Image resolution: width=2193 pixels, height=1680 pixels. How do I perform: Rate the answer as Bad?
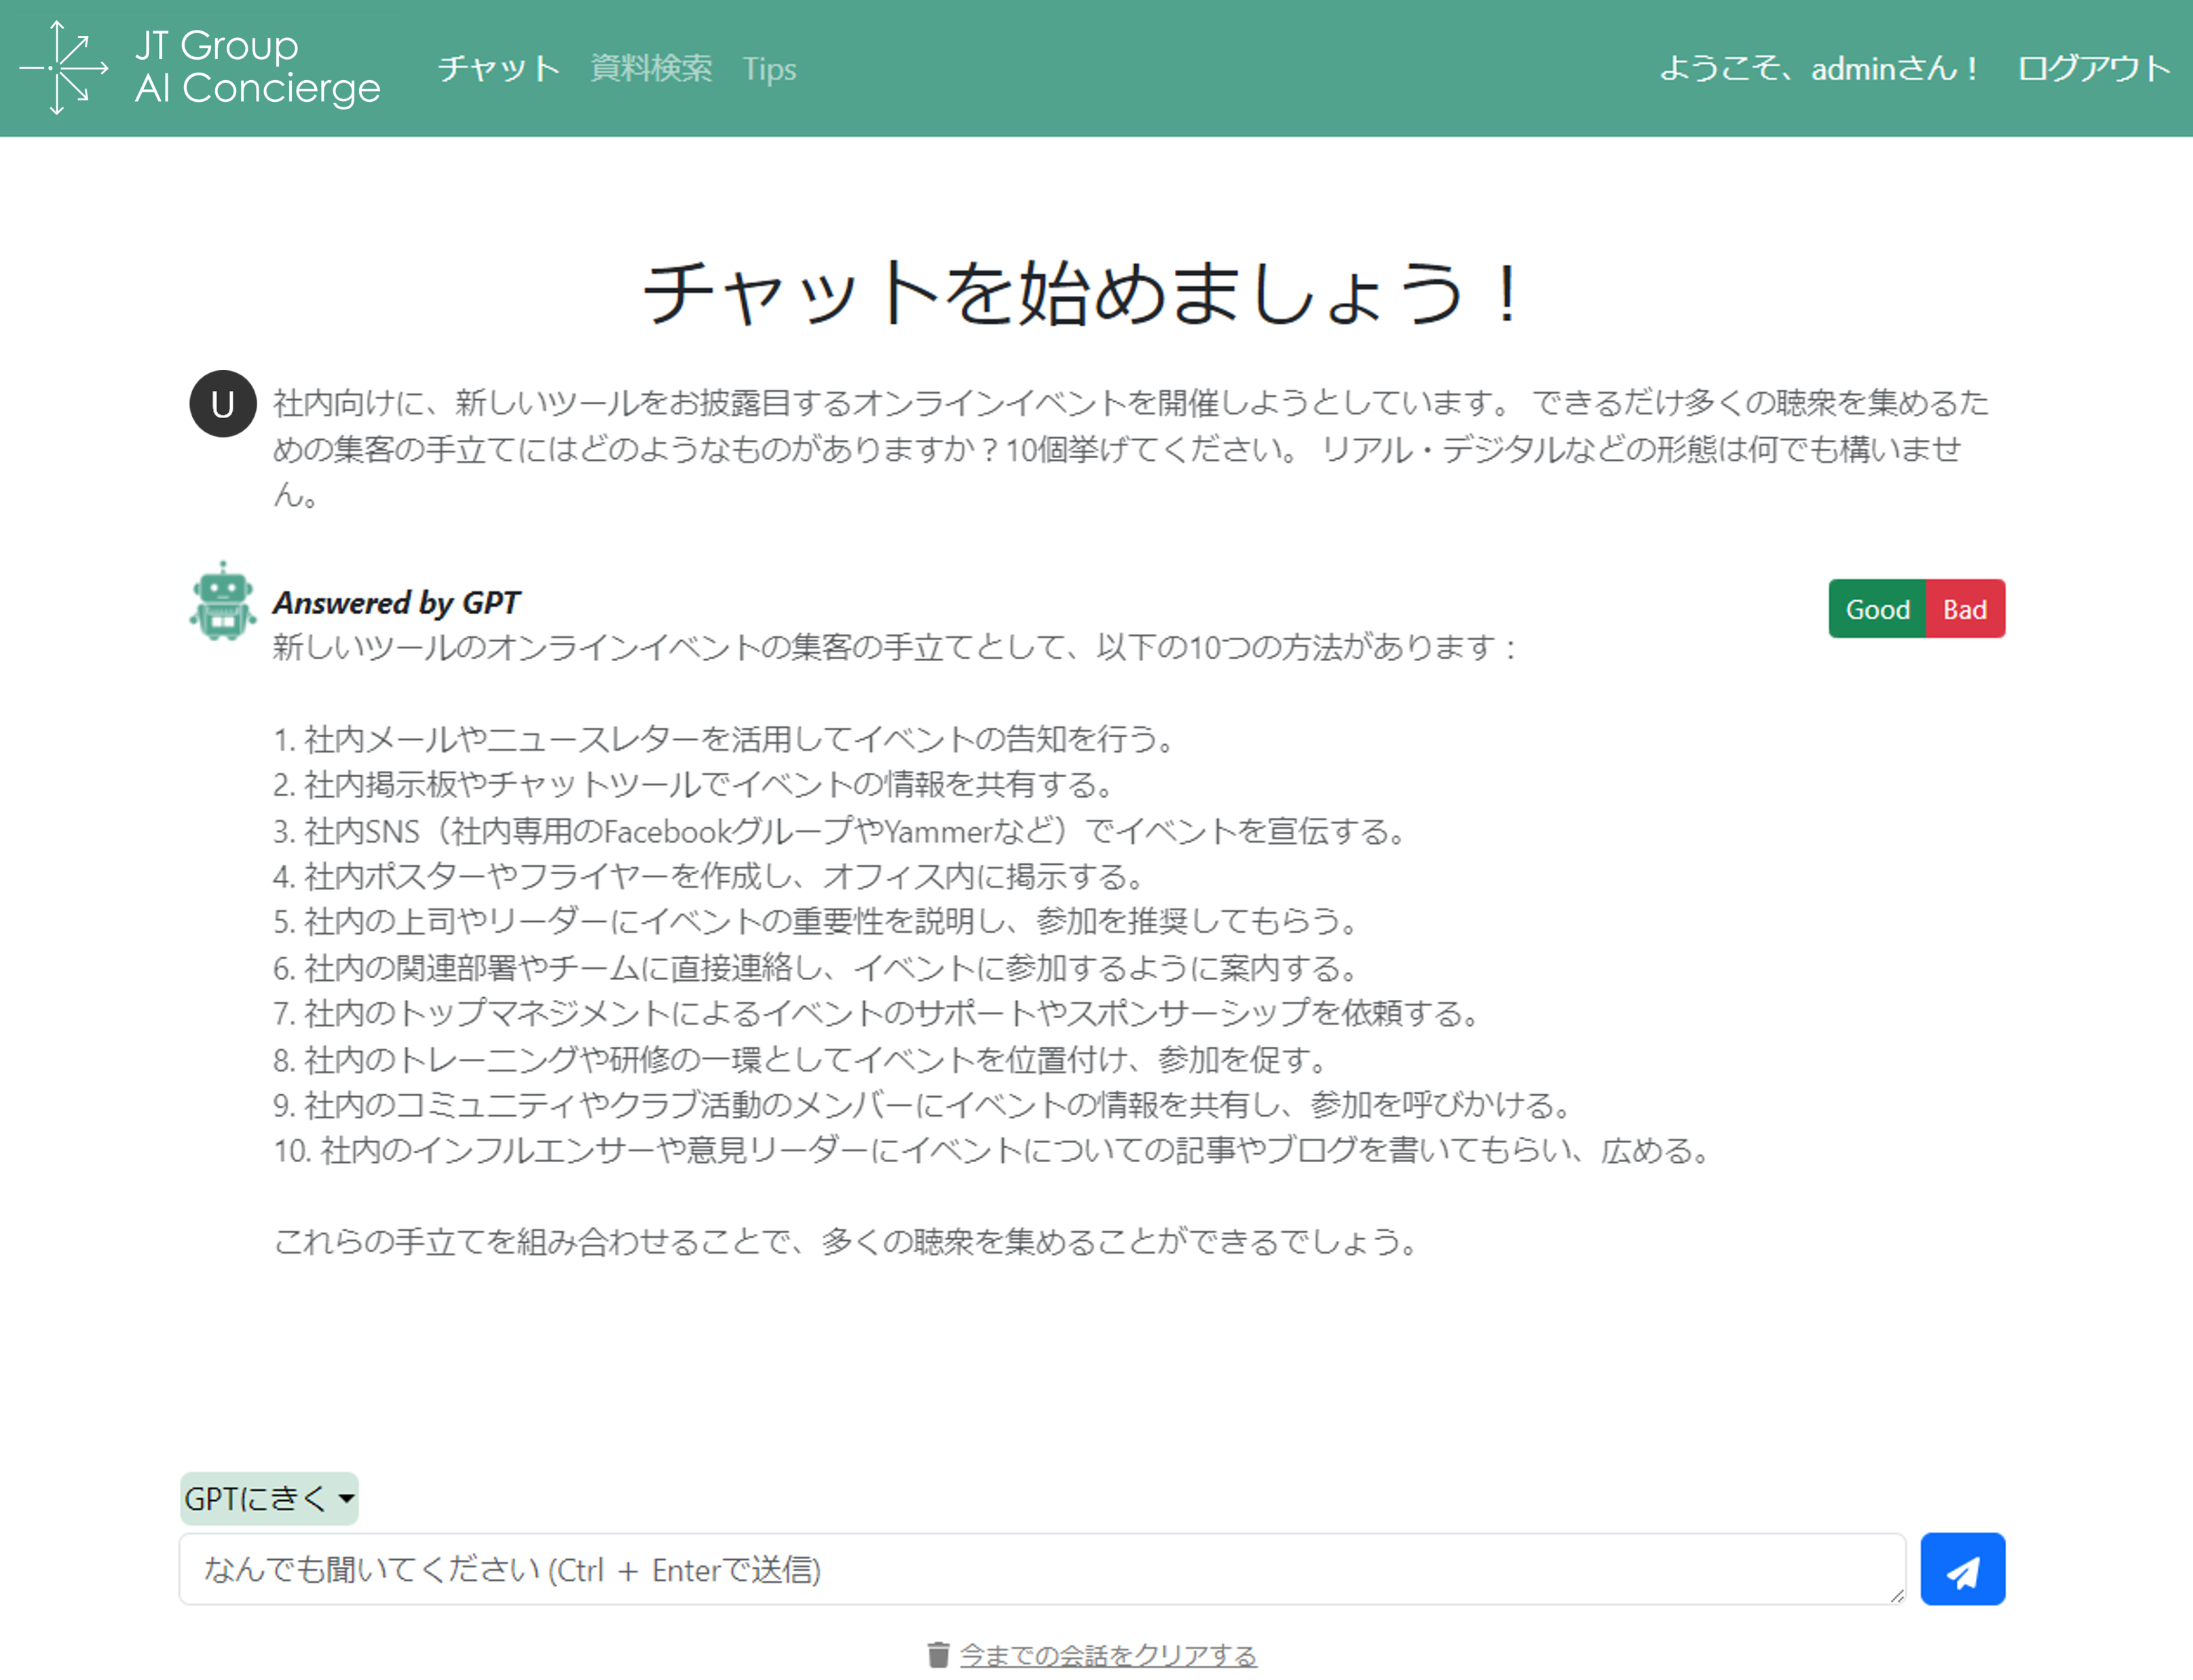pos(1965,609)
